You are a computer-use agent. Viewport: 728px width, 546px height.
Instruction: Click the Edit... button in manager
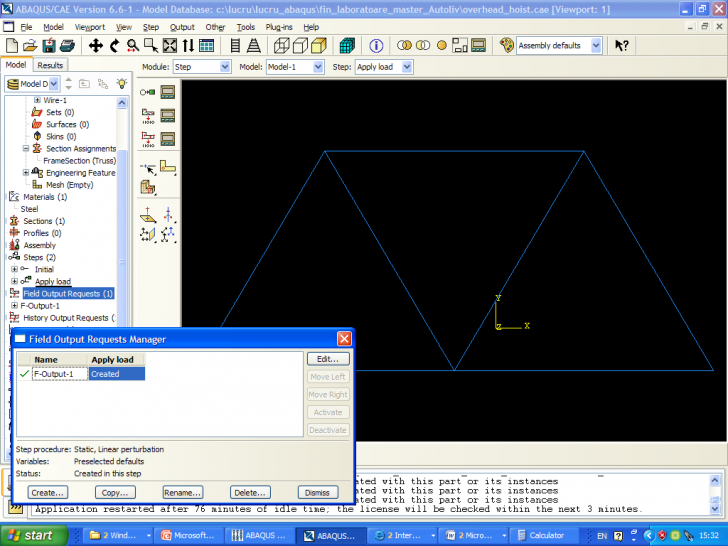(328, 359)
